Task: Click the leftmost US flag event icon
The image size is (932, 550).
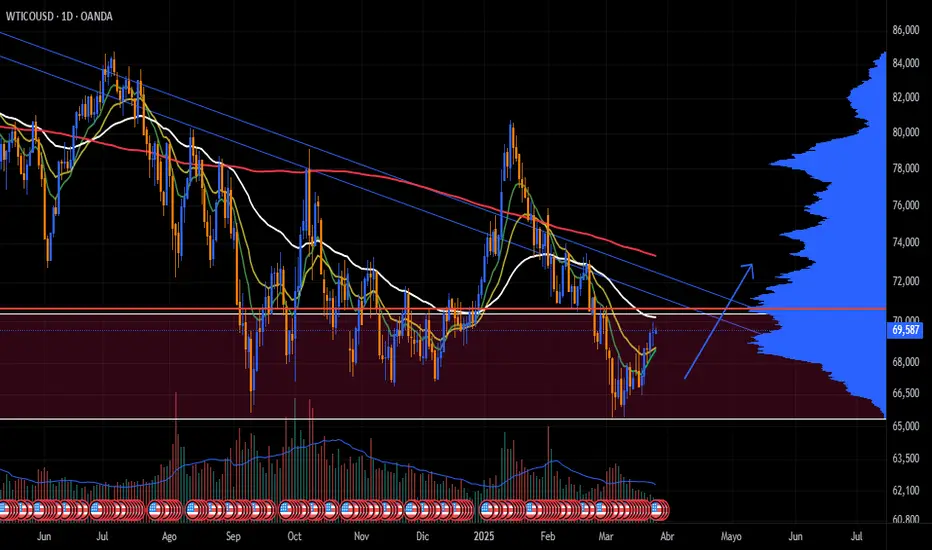Action: (6, 509)
